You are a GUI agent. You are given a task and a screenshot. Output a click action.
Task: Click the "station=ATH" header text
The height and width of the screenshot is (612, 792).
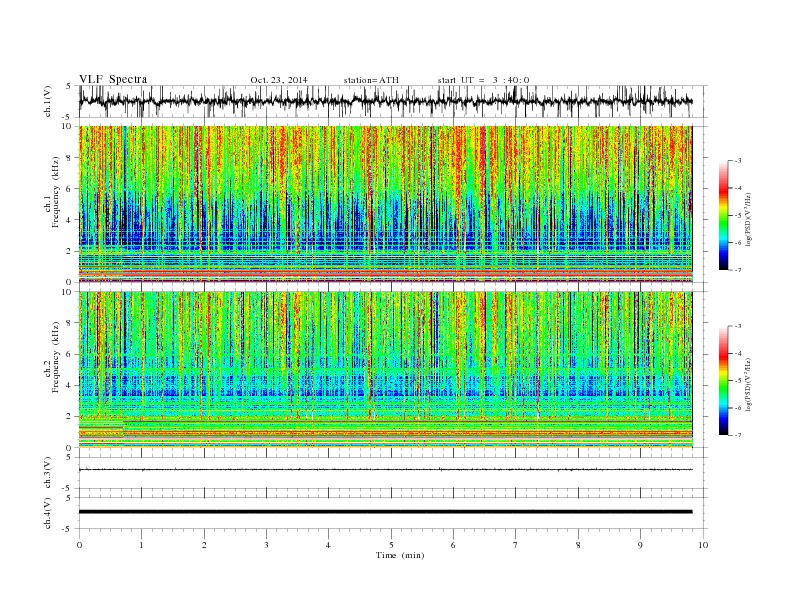371,80
